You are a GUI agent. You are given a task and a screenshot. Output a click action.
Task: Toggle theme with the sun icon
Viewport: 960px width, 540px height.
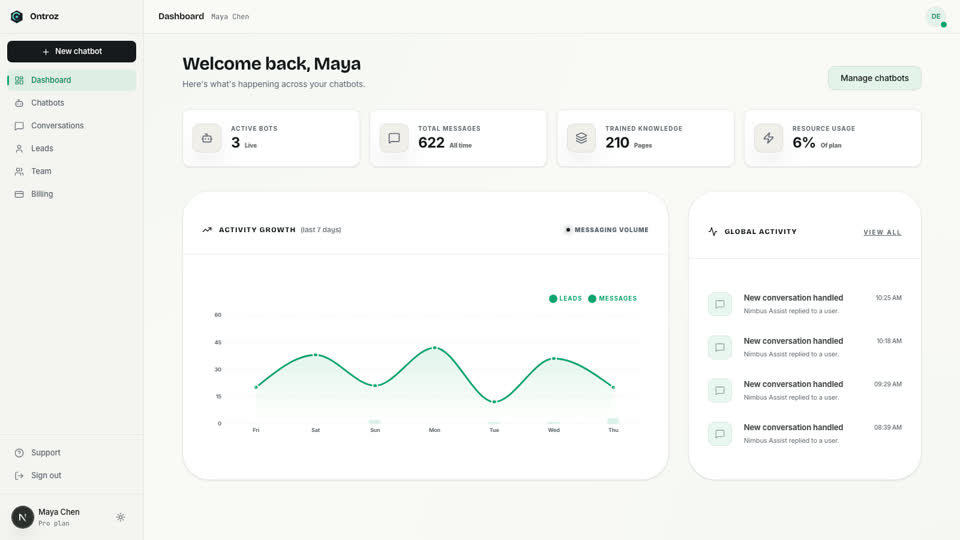click(121, 517)
